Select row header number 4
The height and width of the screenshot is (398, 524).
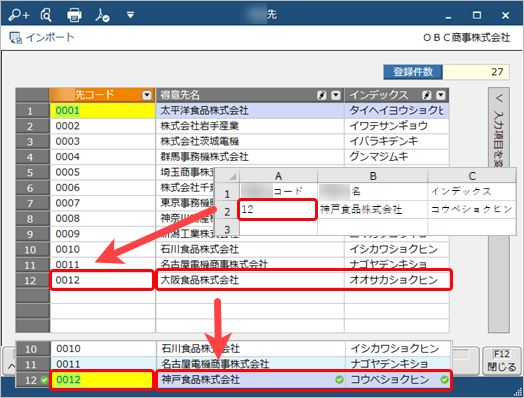tap(32, 157)
